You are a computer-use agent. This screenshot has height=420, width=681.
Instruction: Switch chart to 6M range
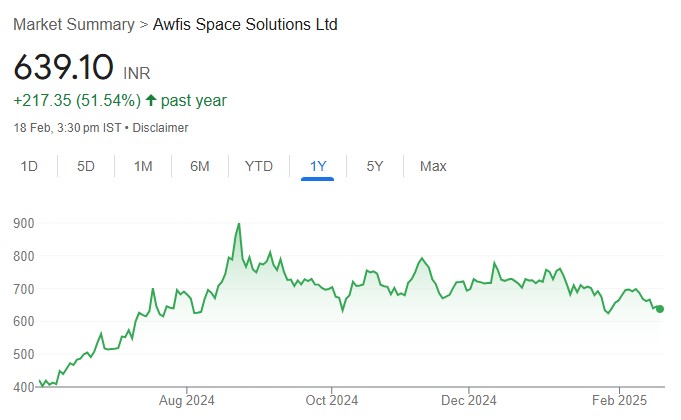tap(200, 166)
